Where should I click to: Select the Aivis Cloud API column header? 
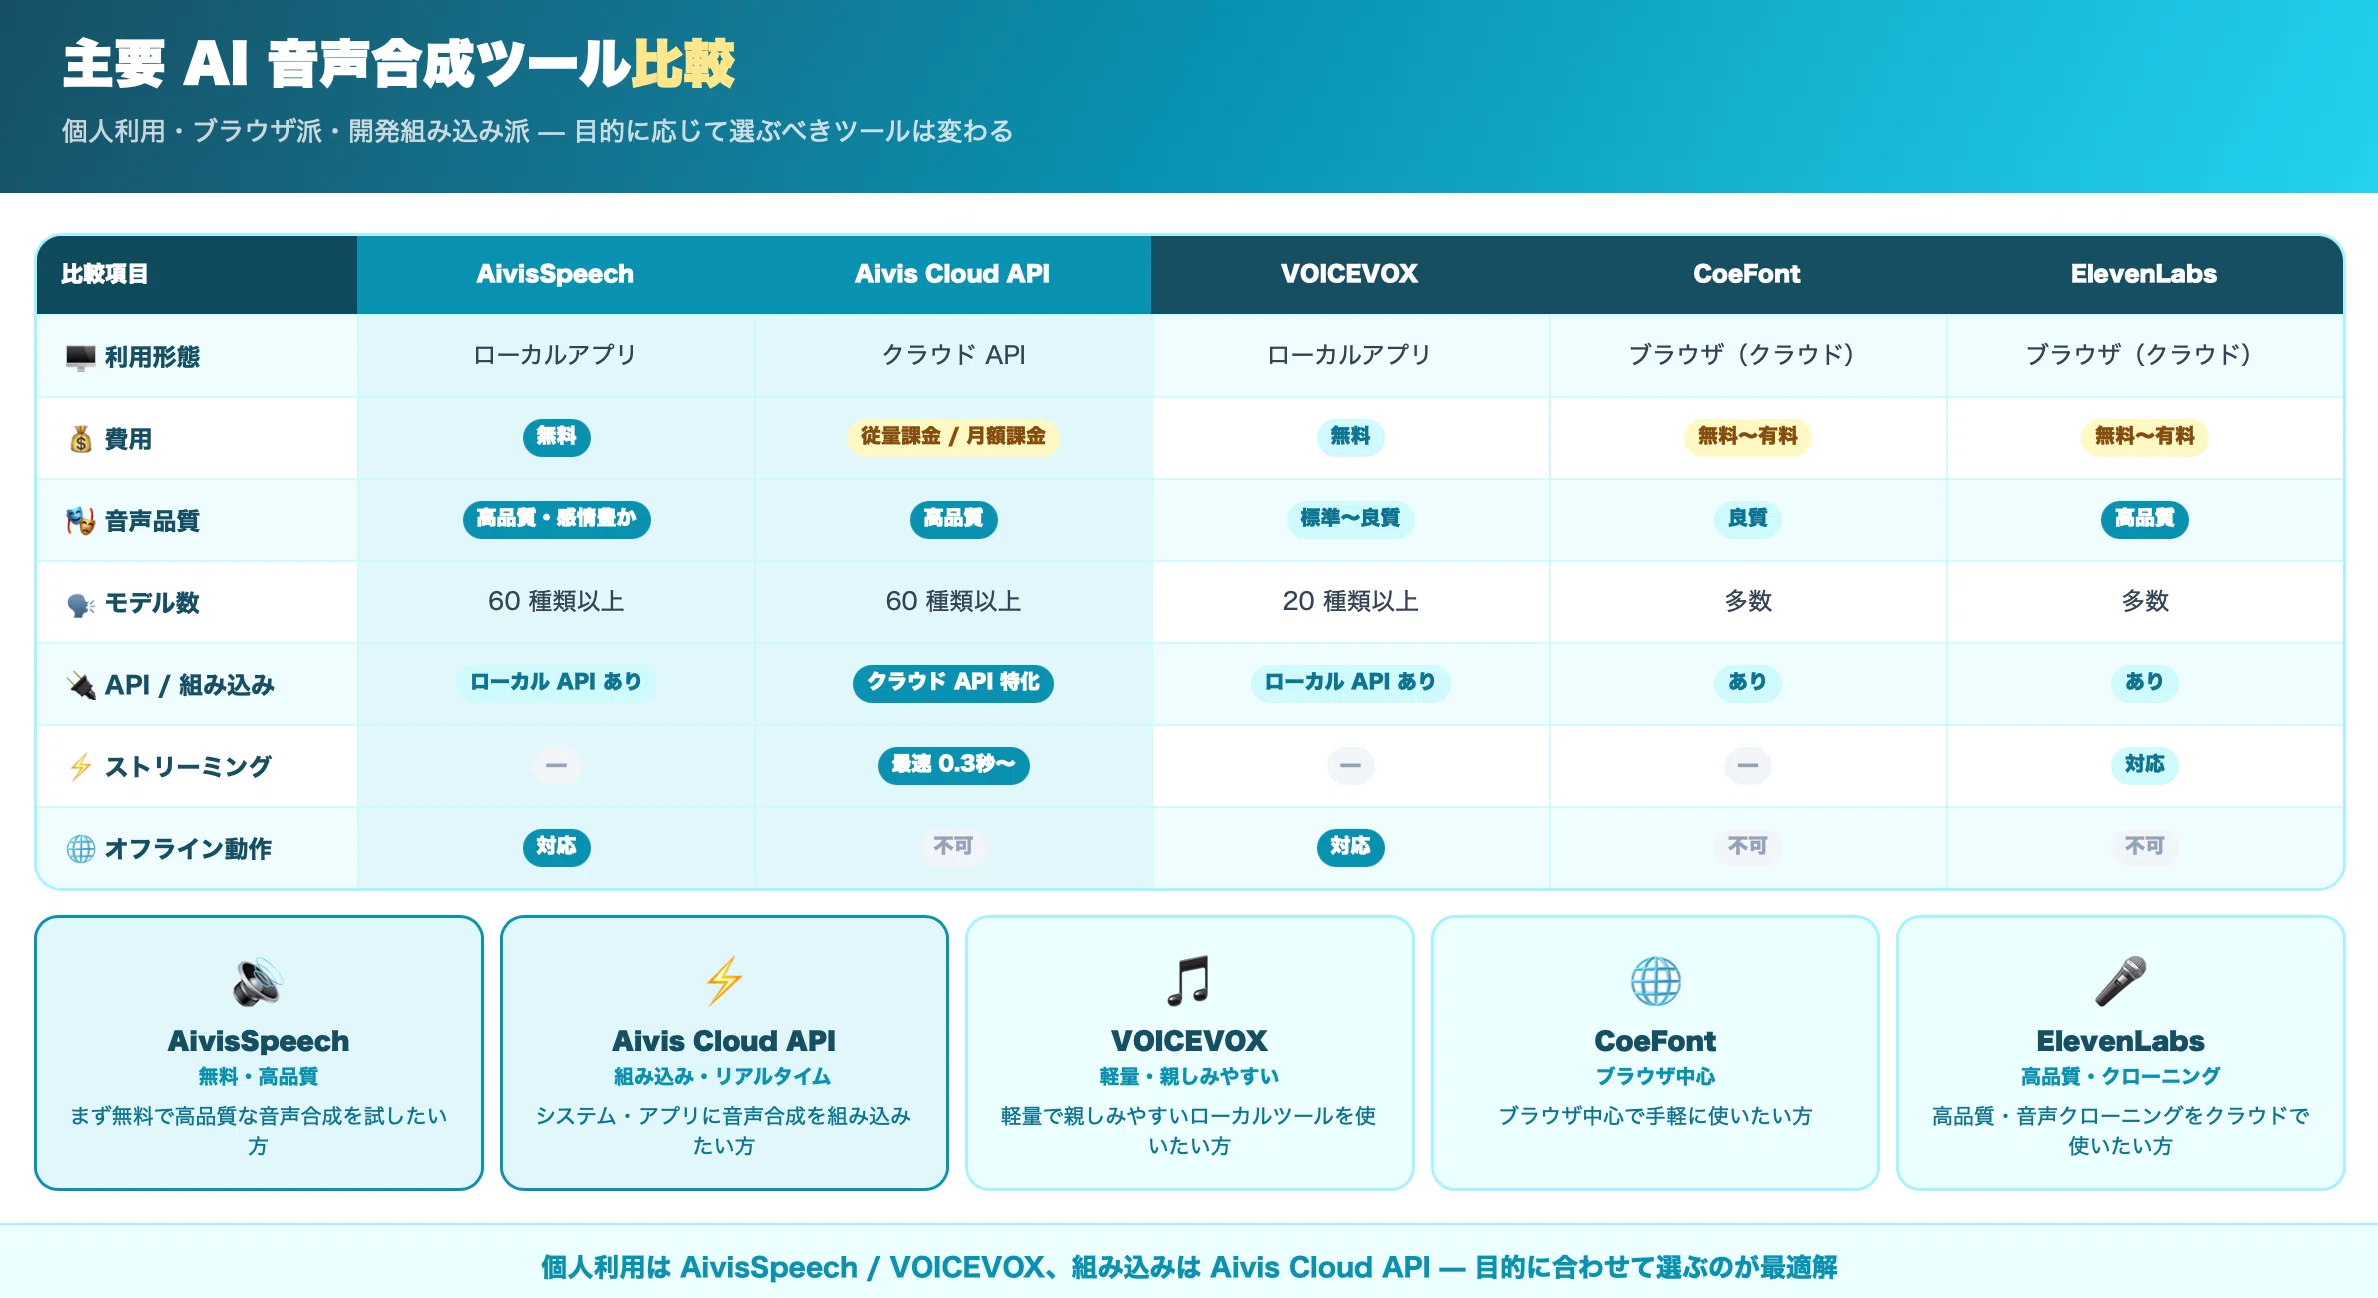(952, 274)
